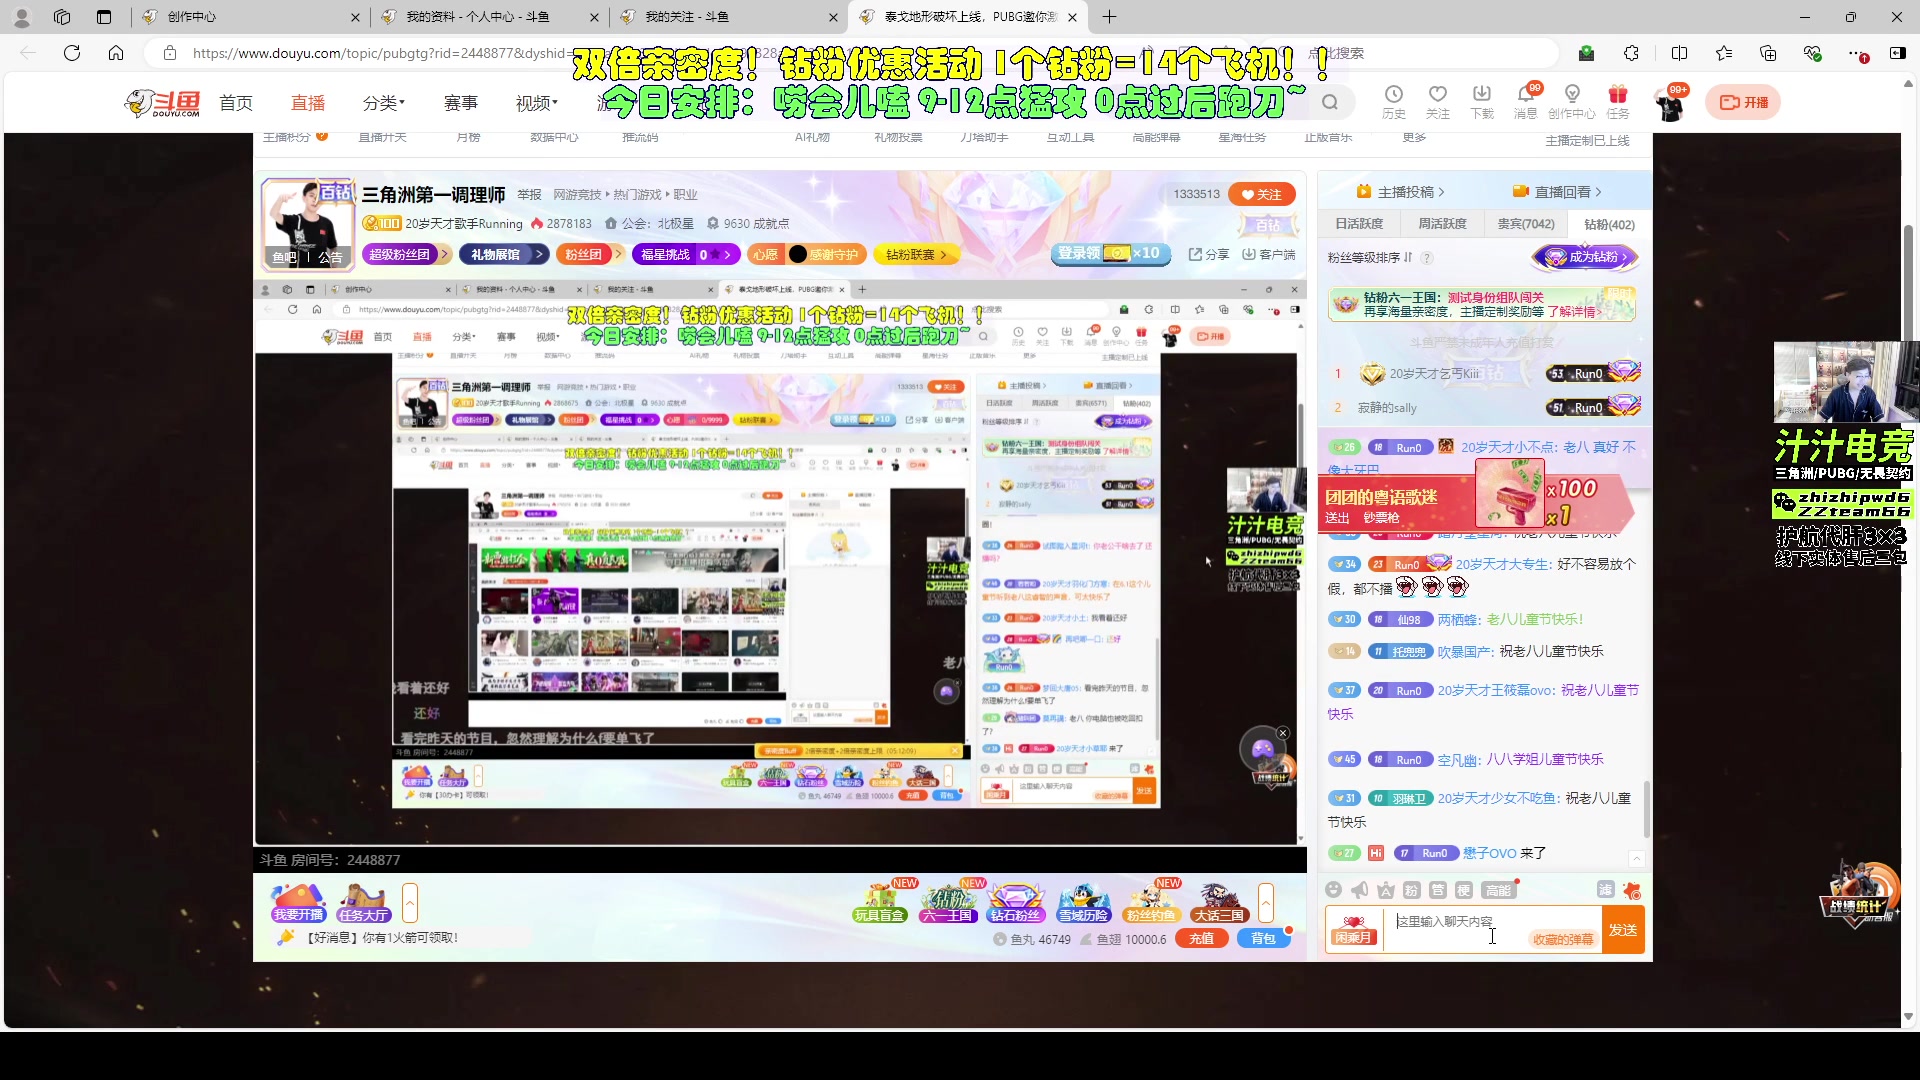Image resolution: width=1920 pixels, height=1080 pixels.
Task: Open 雪域历险 penguin icon
Action: click(1083, 903)
